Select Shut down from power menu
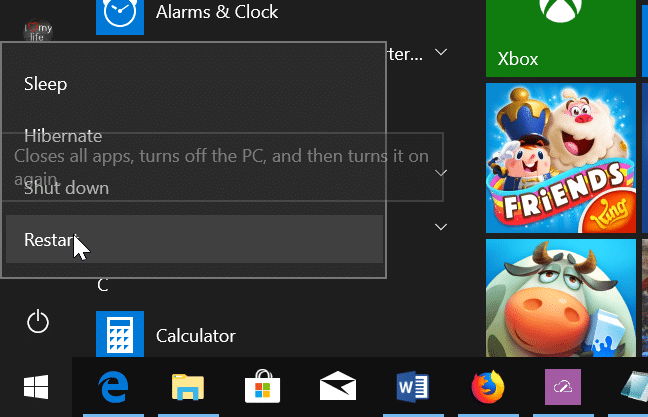 (66, 188)
